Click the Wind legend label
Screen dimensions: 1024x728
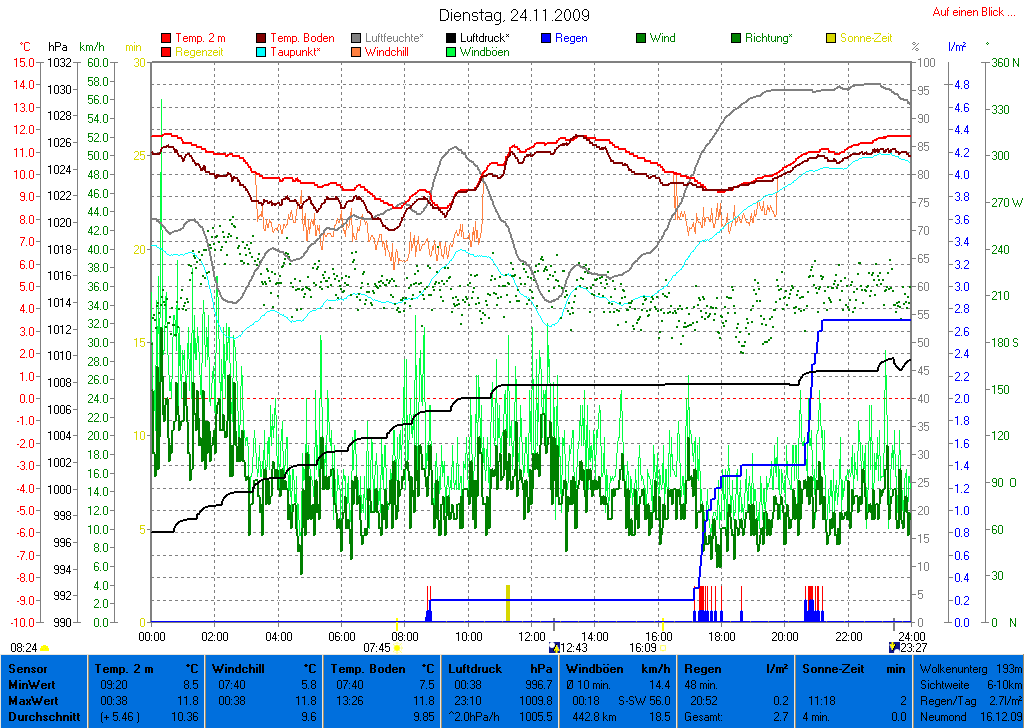(x=662, y=38)
